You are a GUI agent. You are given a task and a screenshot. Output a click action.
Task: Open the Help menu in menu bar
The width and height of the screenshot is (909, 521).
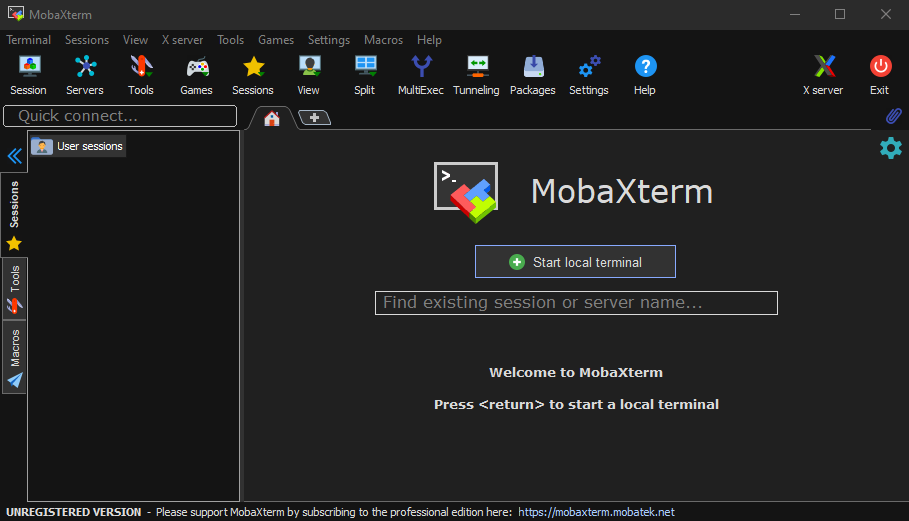click(x=429, y=40)
